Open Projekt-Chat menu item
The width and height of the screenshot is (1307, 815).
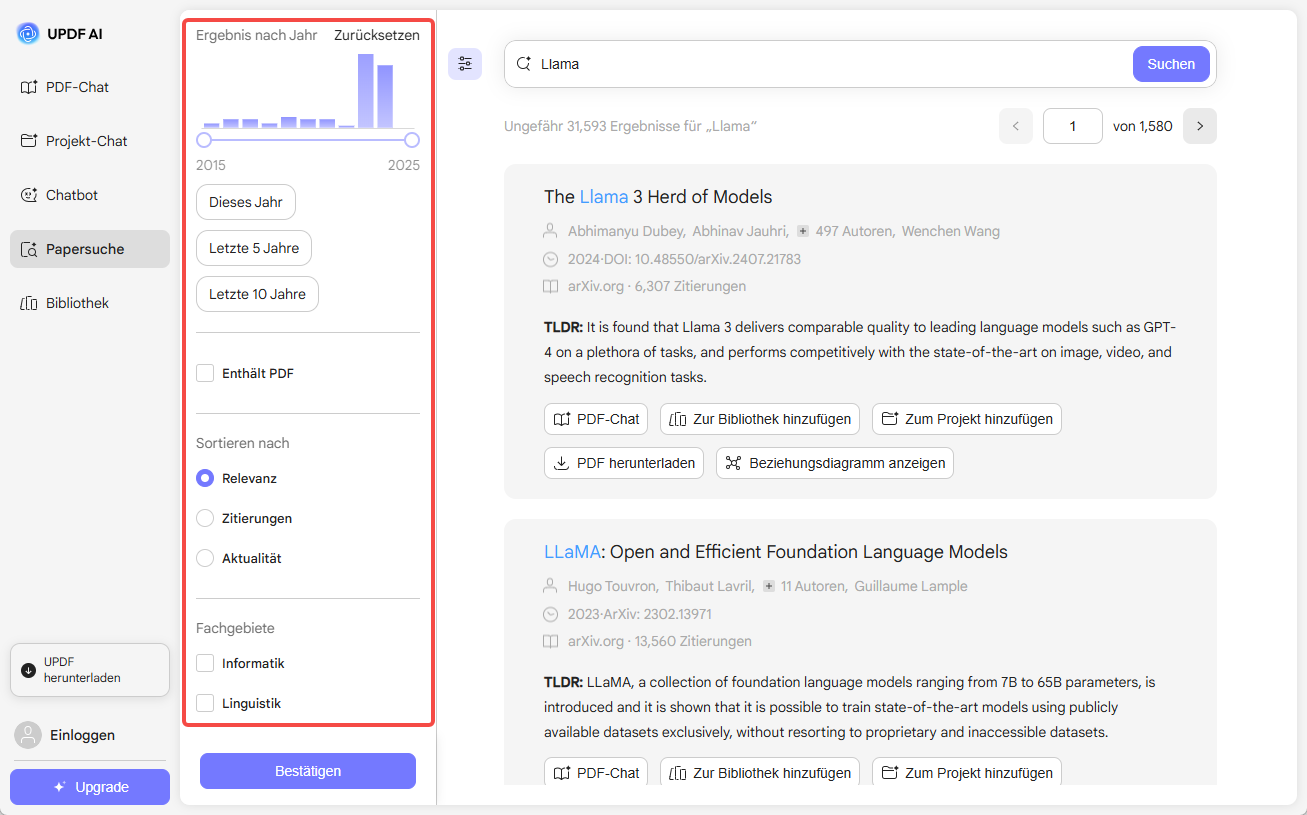(90, 141)
